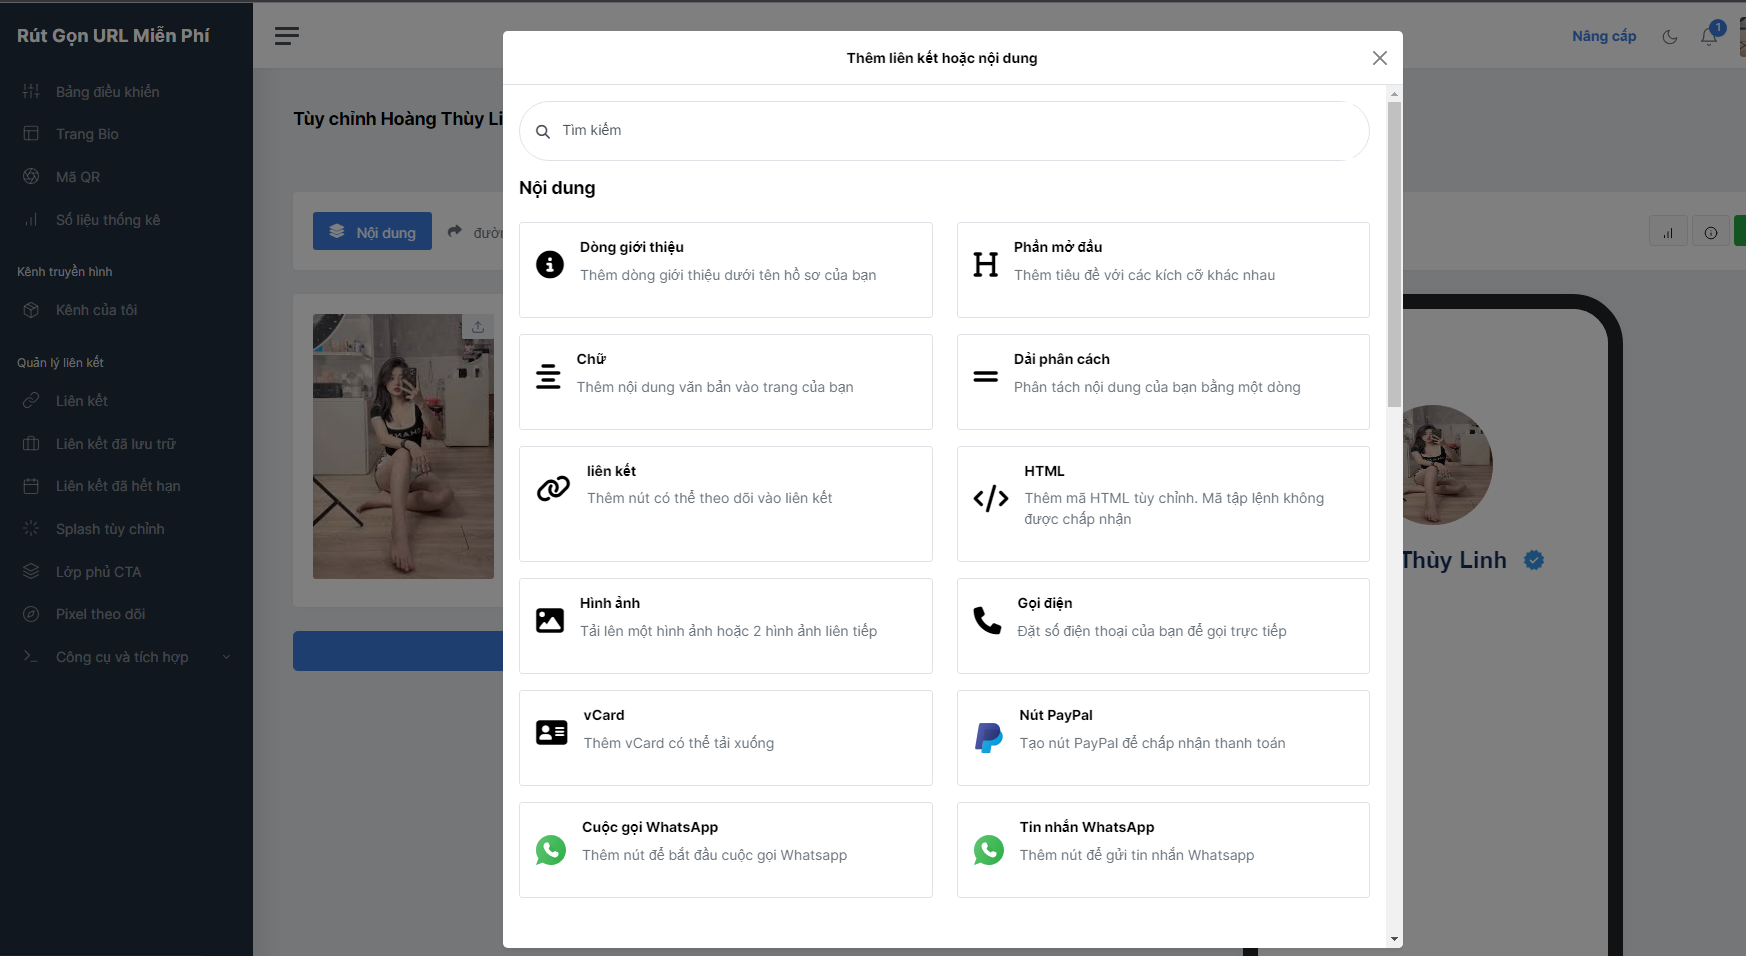Expand Công cụ và tích hợp menu

(x=122, y=657)
